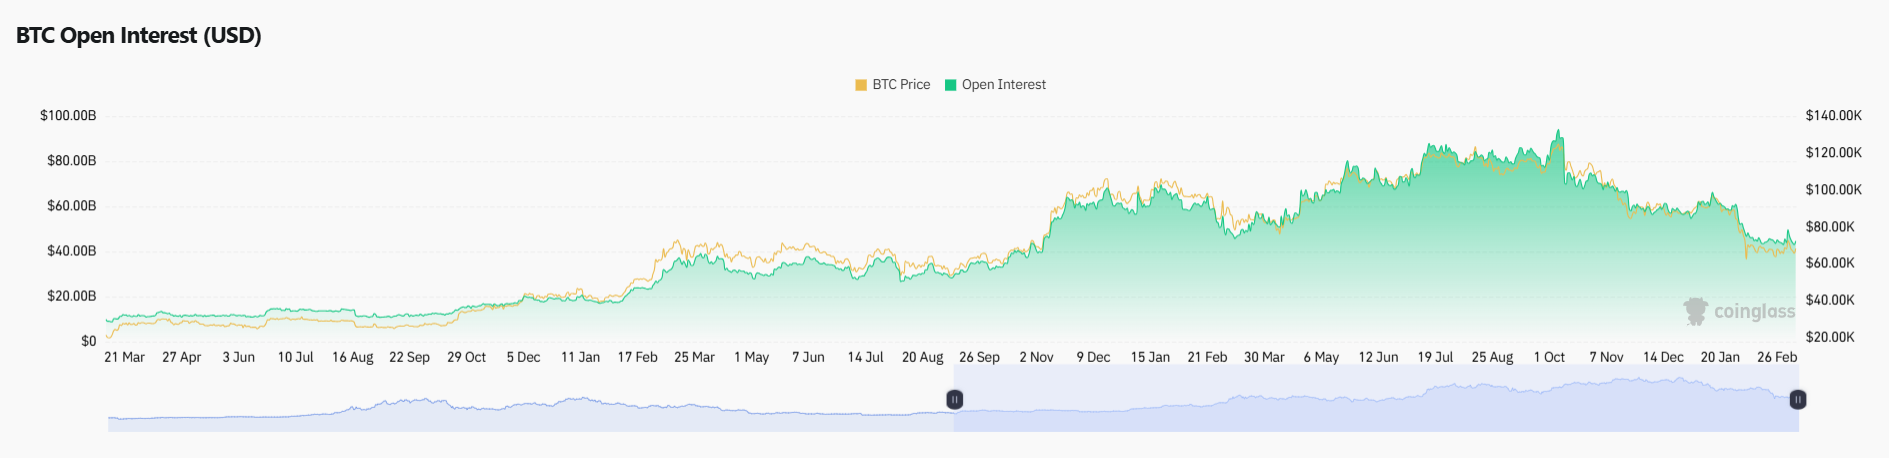Click the $40.00K price axis value

click(1830, 300)
